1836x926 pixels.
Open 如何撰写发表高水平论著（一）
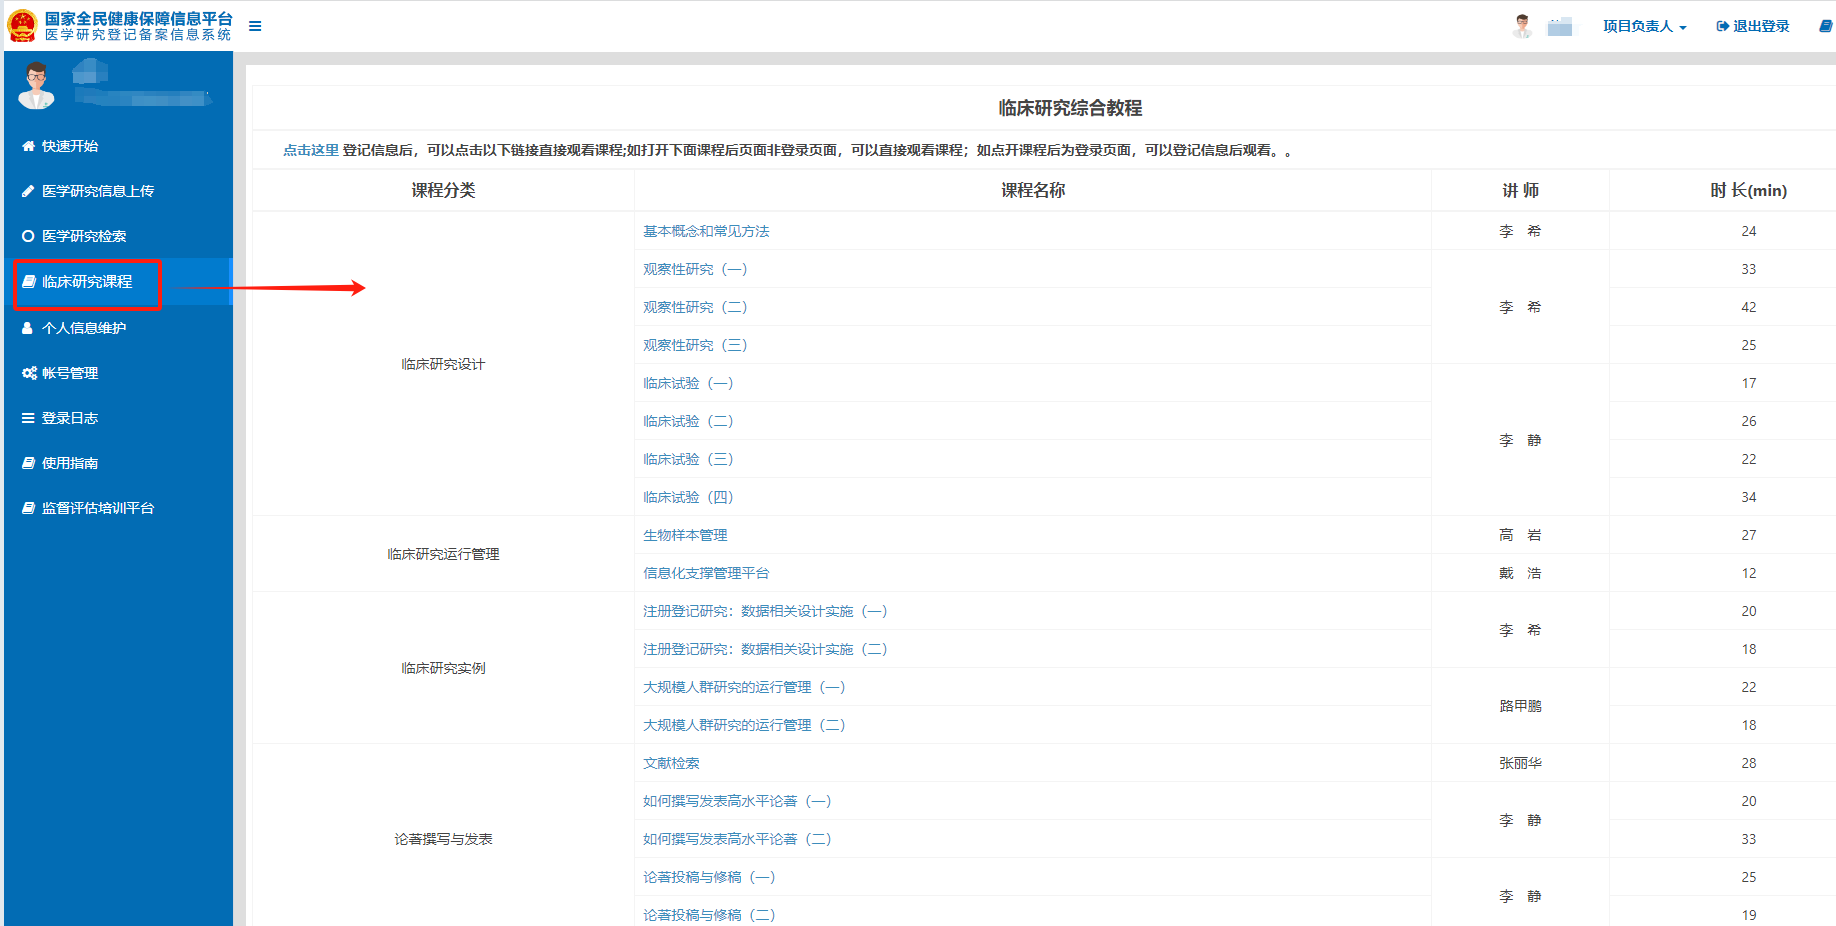coord(737,801)
